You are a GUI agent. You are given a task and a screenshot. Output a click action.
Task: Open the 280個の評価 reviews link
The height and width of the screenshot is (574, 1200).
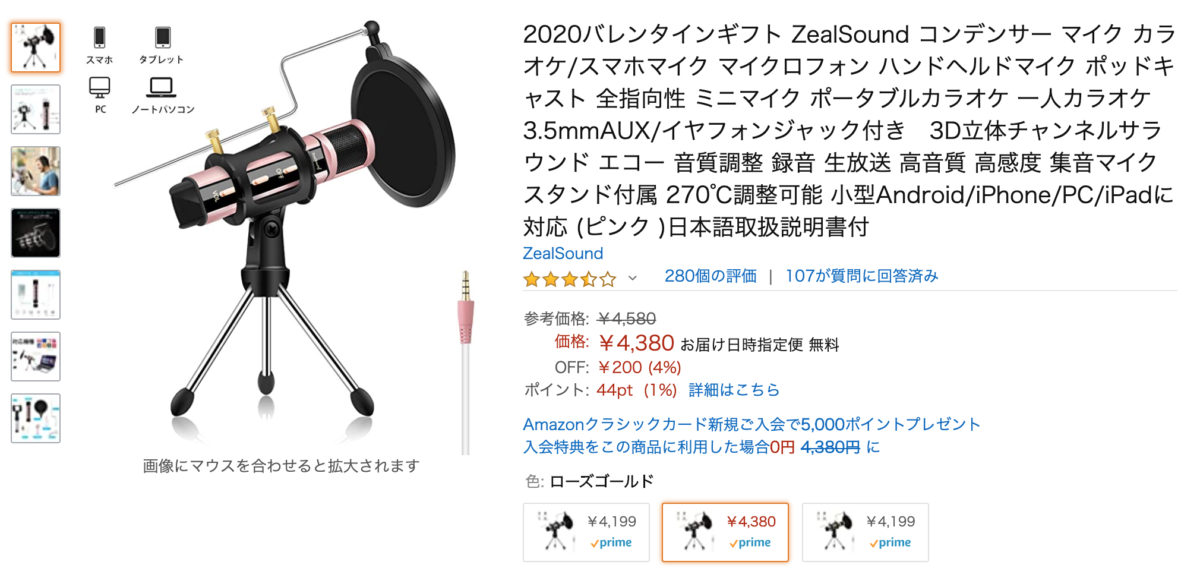pyautogui.click(x=710, y=276)
